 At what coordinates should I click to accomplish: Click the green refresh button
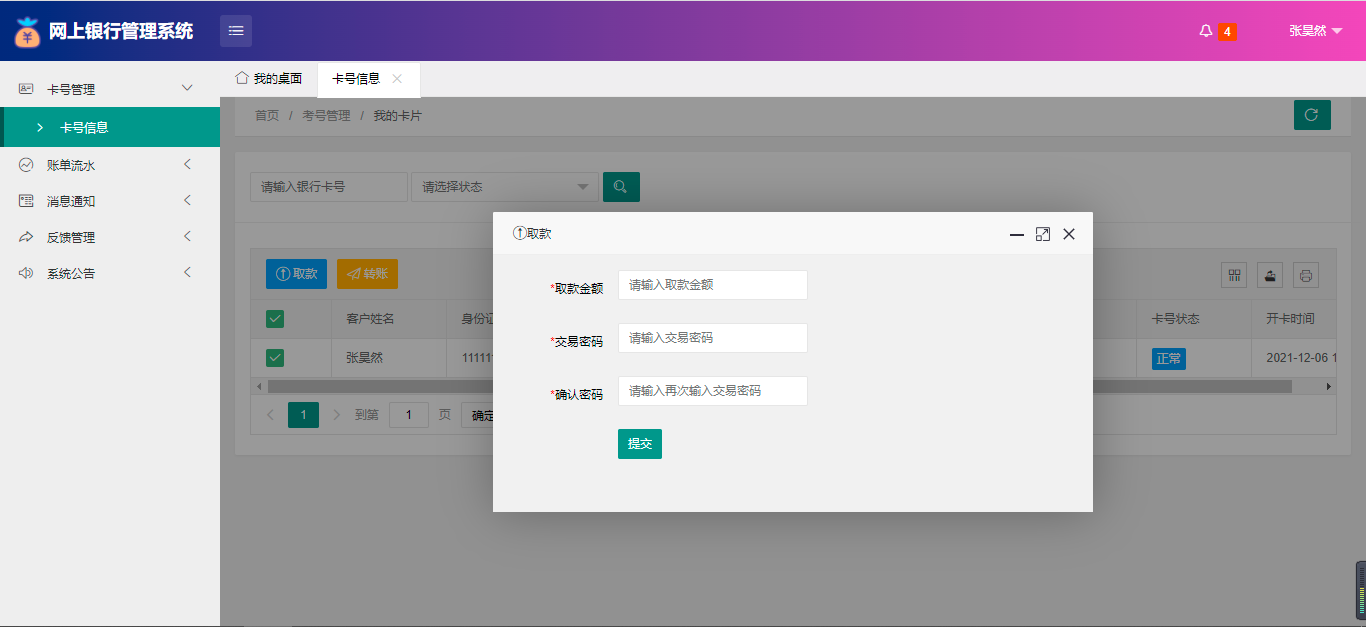coord(1312,115)
